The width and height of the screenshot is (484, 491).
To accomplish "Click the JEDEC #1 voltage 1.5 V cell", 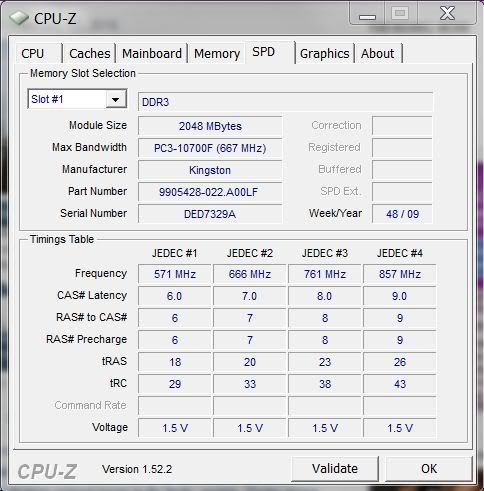I will 175,428.
